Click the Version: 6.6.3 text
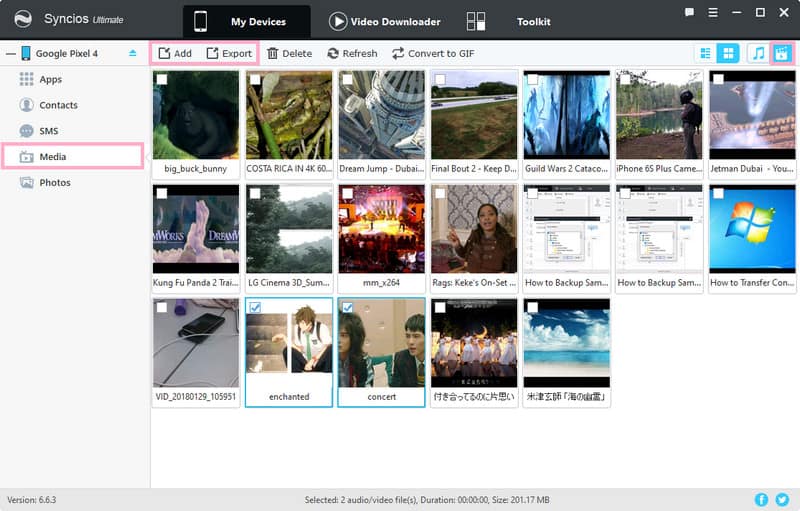This screenshot has height=511, width=800. pyautogui.click(x=32, y=500)
